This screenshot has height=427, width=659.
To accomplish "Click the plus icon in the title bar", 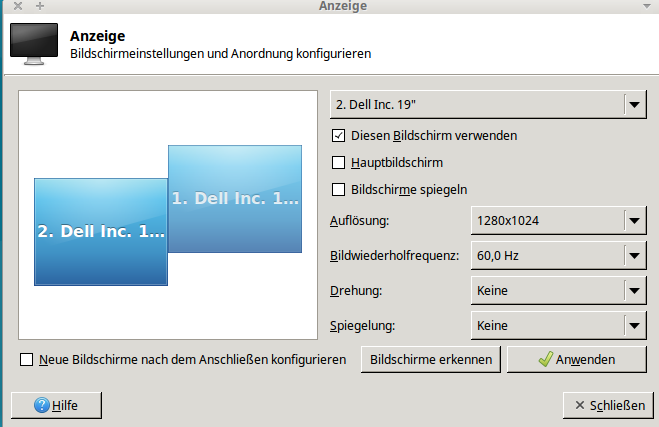I will pos(40,6).
